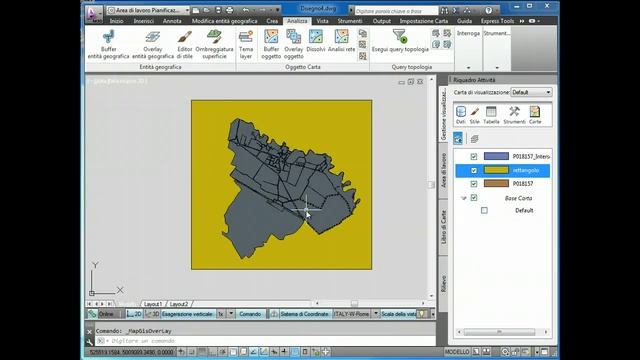This screenshot has width=640, height=360.
Task: Click the layer group icon below Dati
Action: (x=458, y=139)
